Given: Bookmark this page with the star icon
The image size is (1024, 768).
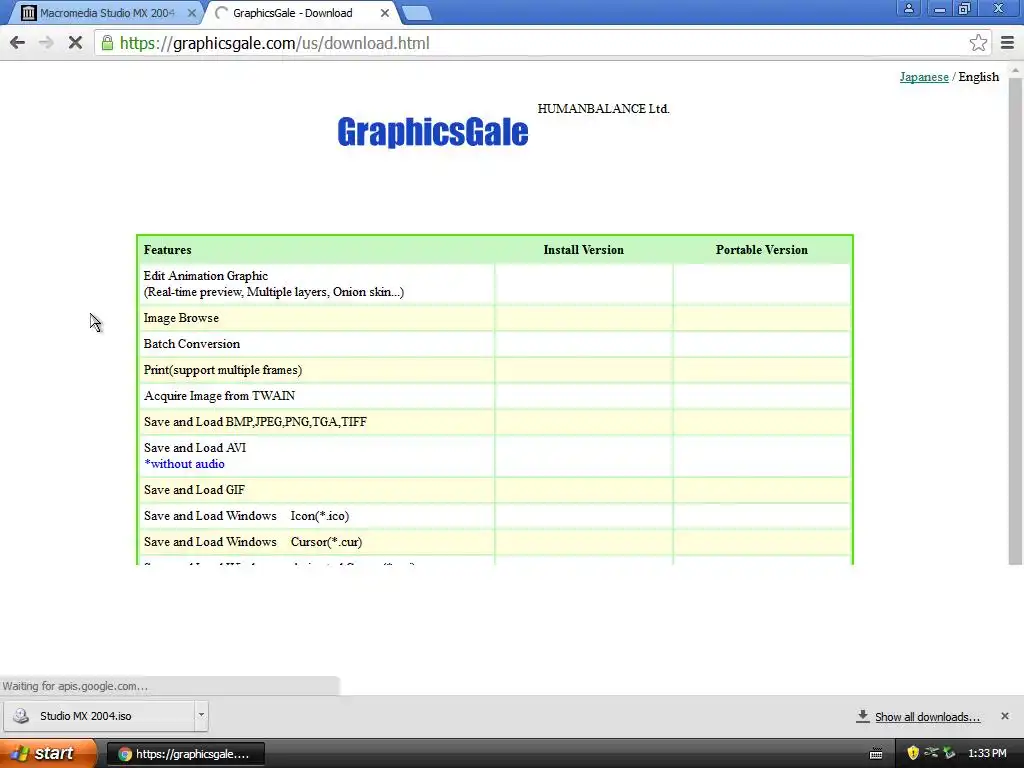Looking at the screenshot, I should [x=978, y=43].
